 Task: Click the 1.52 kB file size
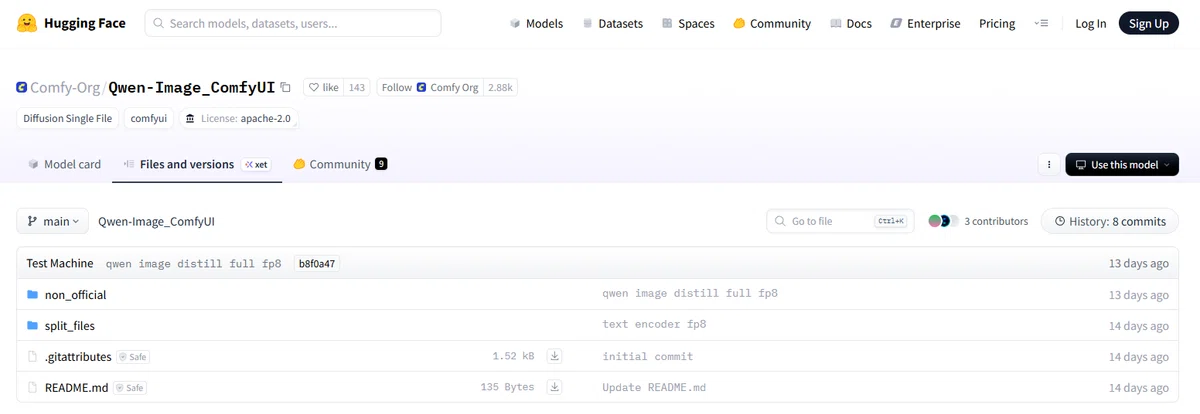point(513,356)
